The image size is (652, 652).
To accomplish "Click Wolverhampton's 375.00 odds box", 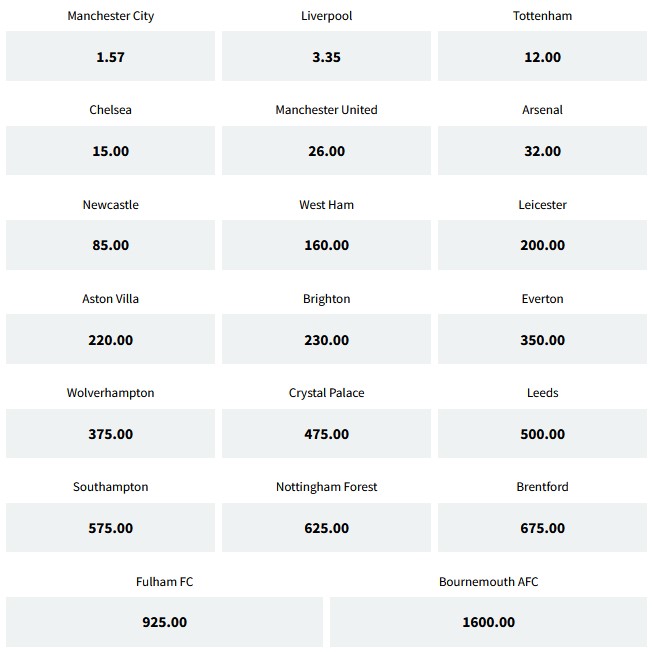I will coord(110,434).
